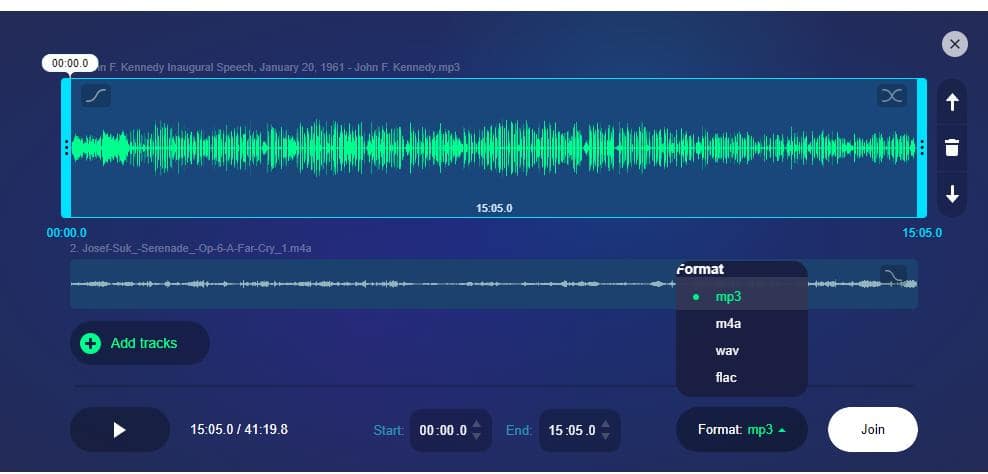Click the right trim handle of Kennedy track
This screenshot has height=474, width=988.
pyautogui.click(x=922, y=148)
